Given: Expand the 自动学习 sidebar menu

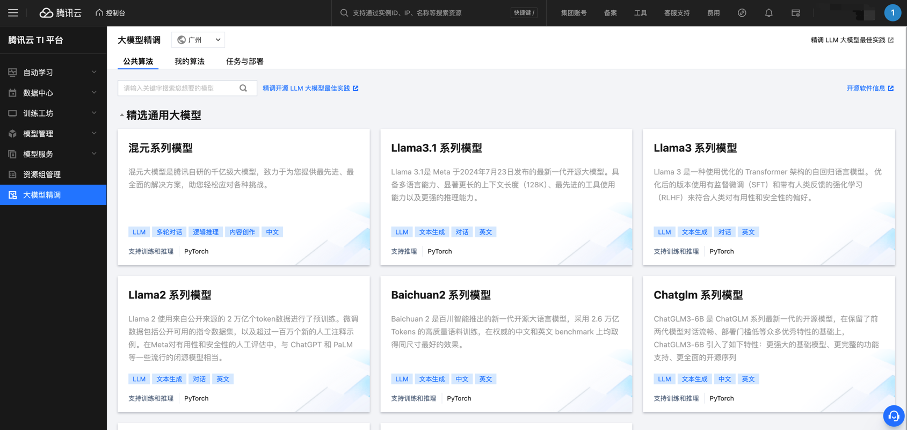Looking at the screenshot, I should tap(52, 72).
